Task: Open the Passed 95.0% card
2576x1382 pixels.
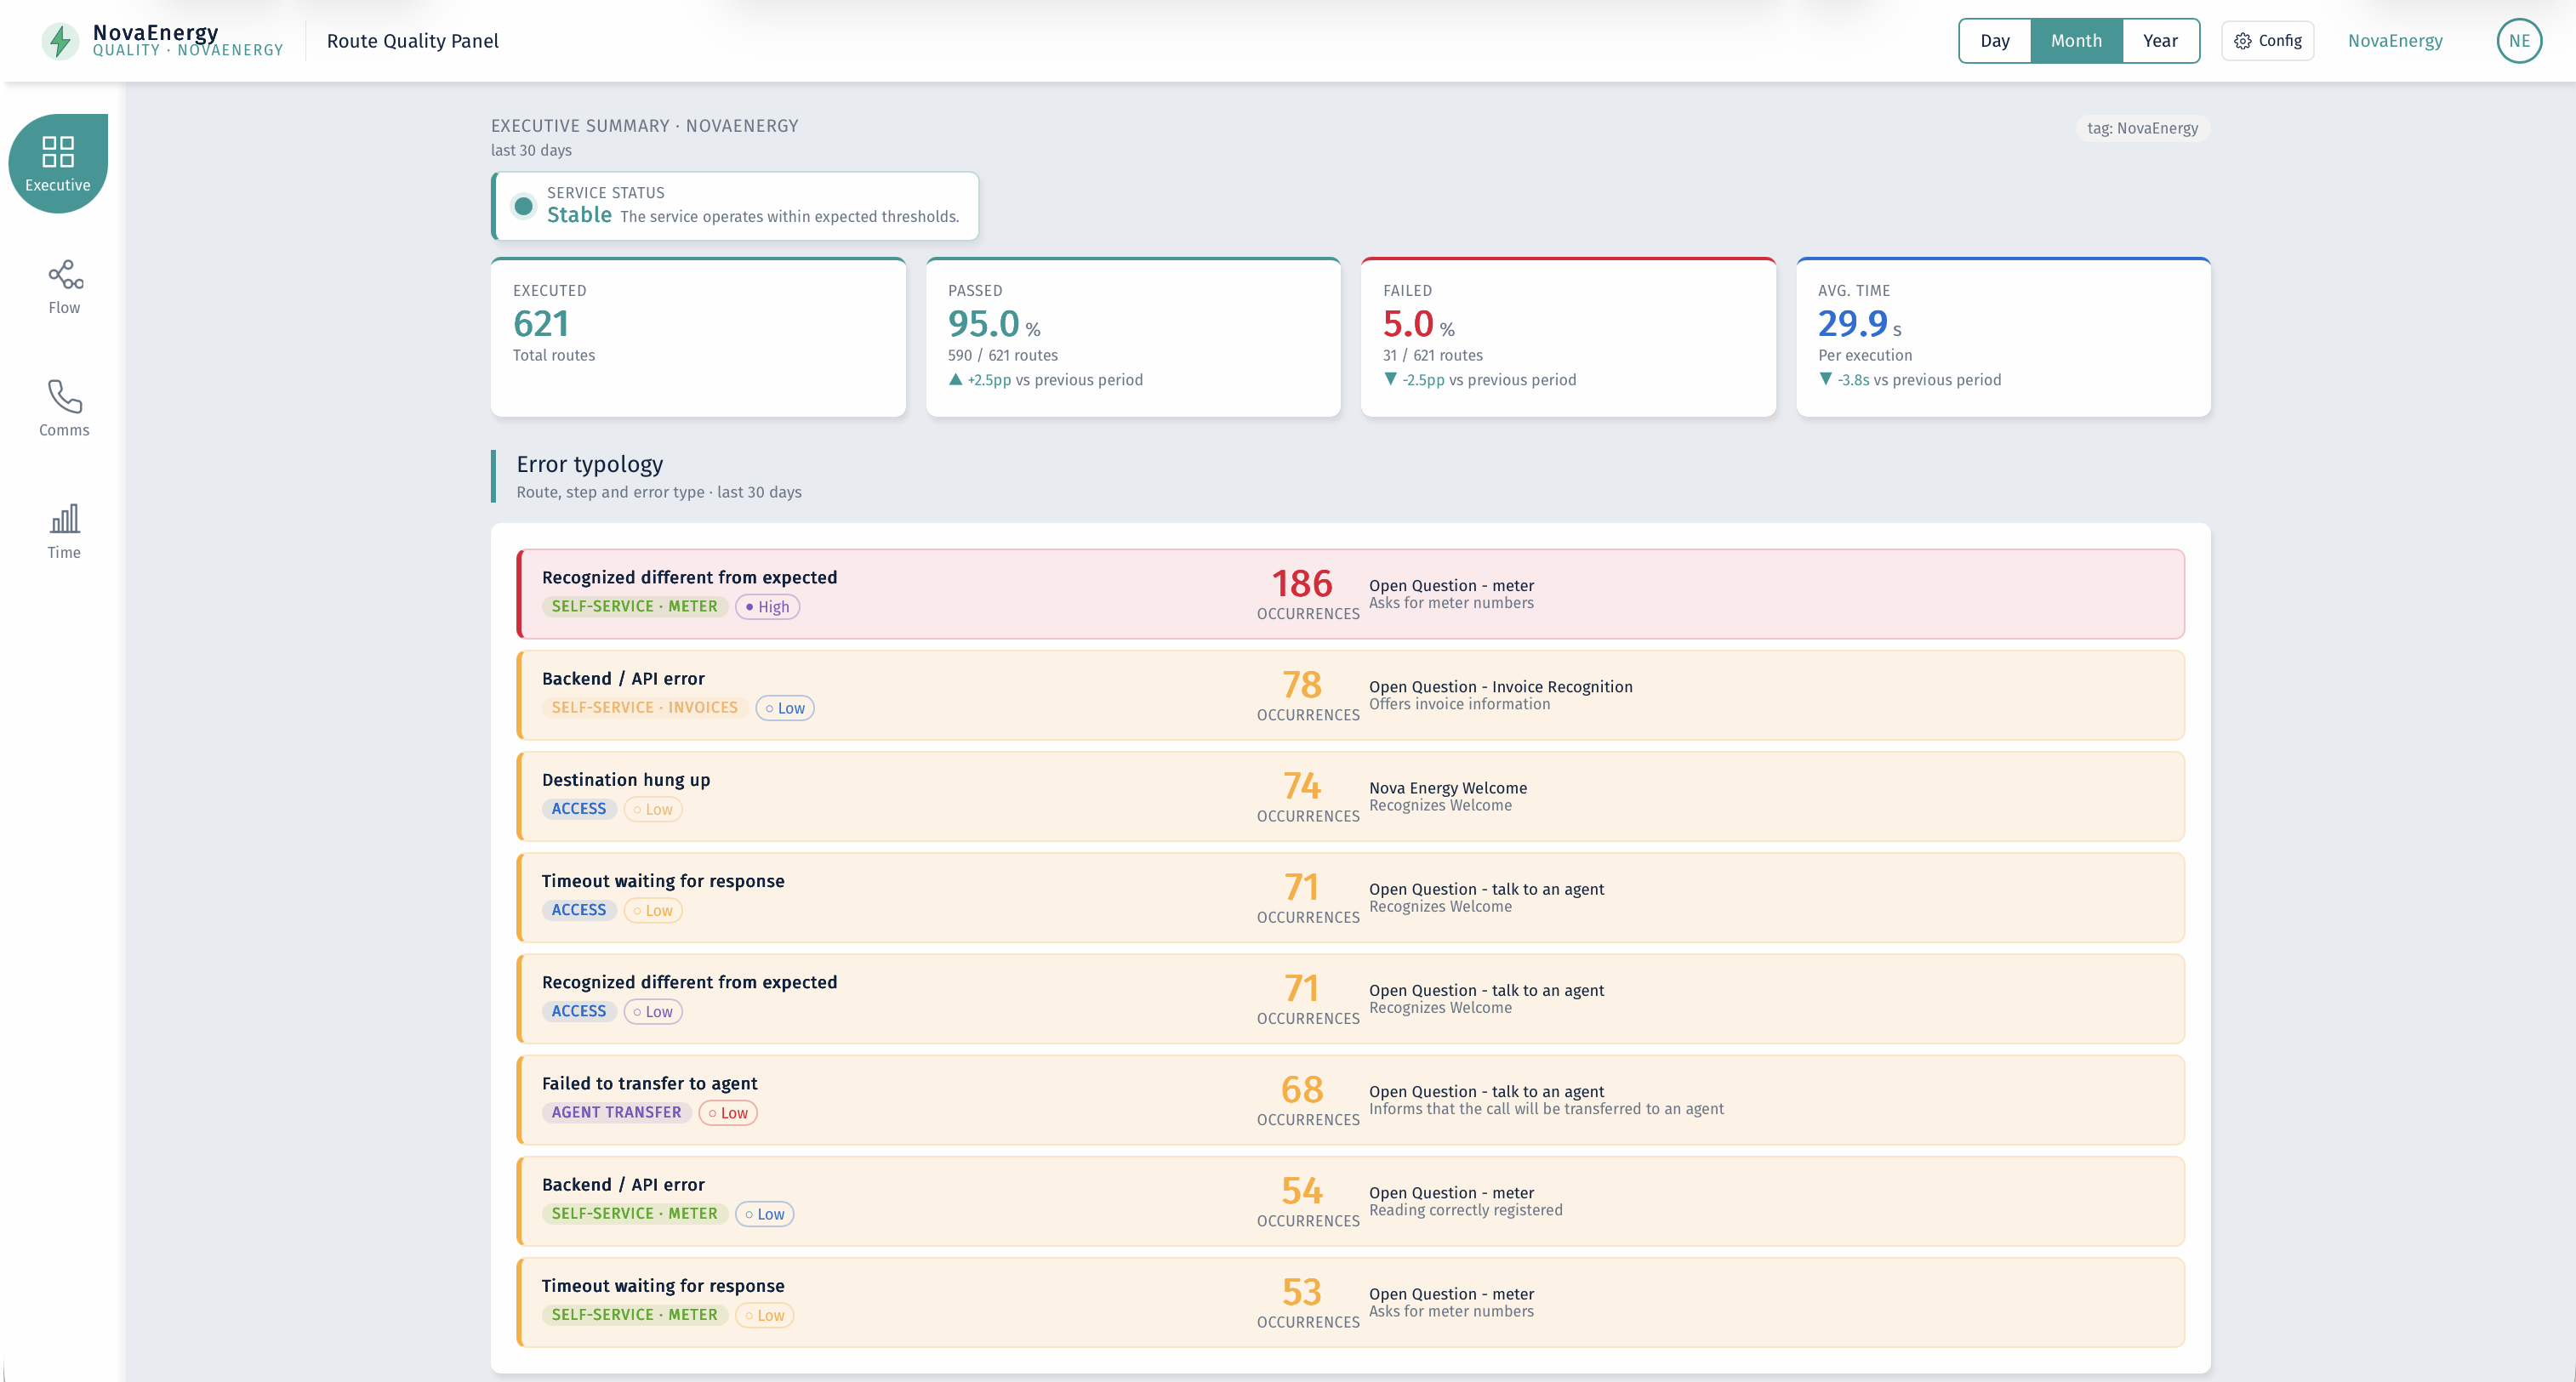Action: pos(1133,337)
